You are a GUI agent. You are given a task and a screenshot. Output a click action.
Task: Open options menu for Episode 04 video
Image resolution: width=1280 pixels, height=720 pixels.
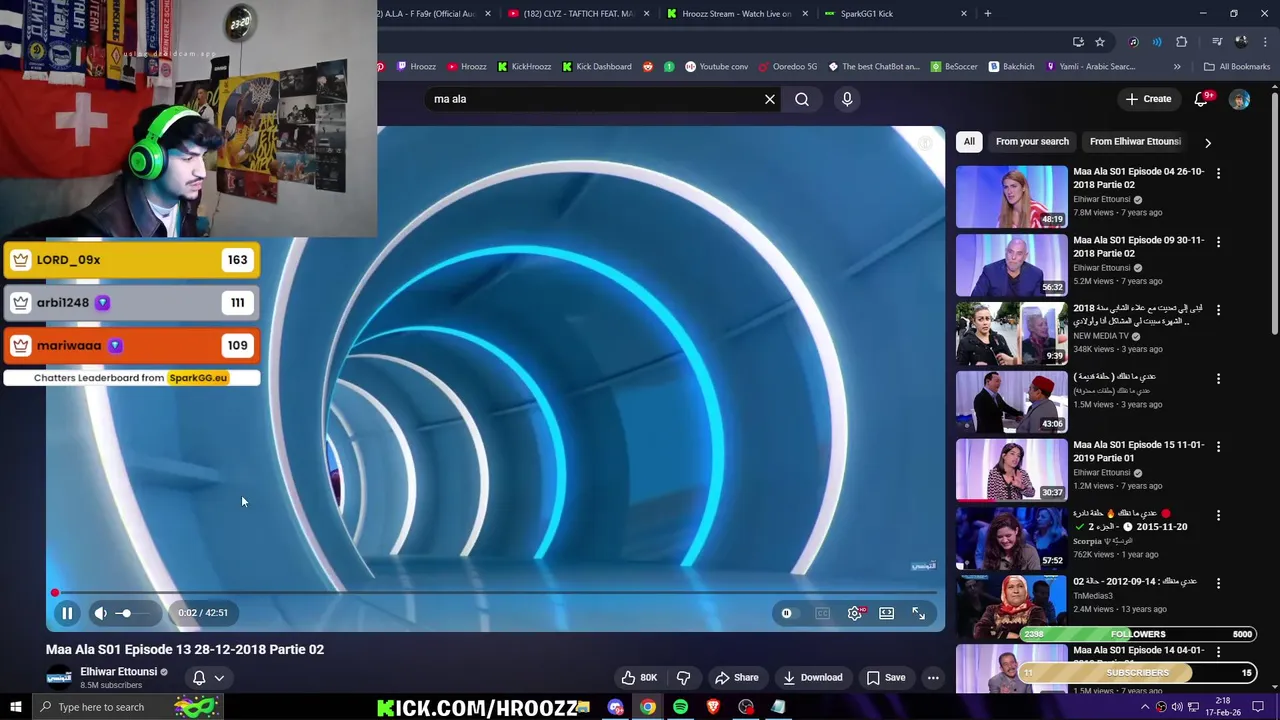[x=1218, y=173]
